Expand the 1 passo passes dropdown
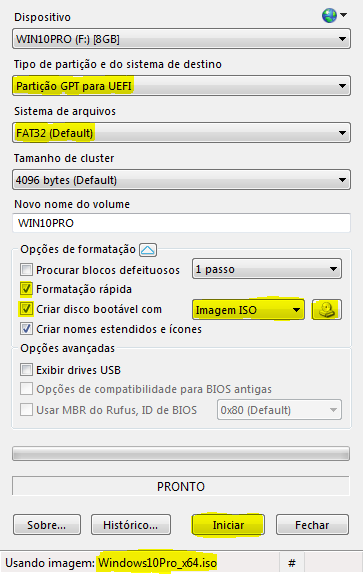This screenshot has width=363, height=574. click(x=267, y=269)
